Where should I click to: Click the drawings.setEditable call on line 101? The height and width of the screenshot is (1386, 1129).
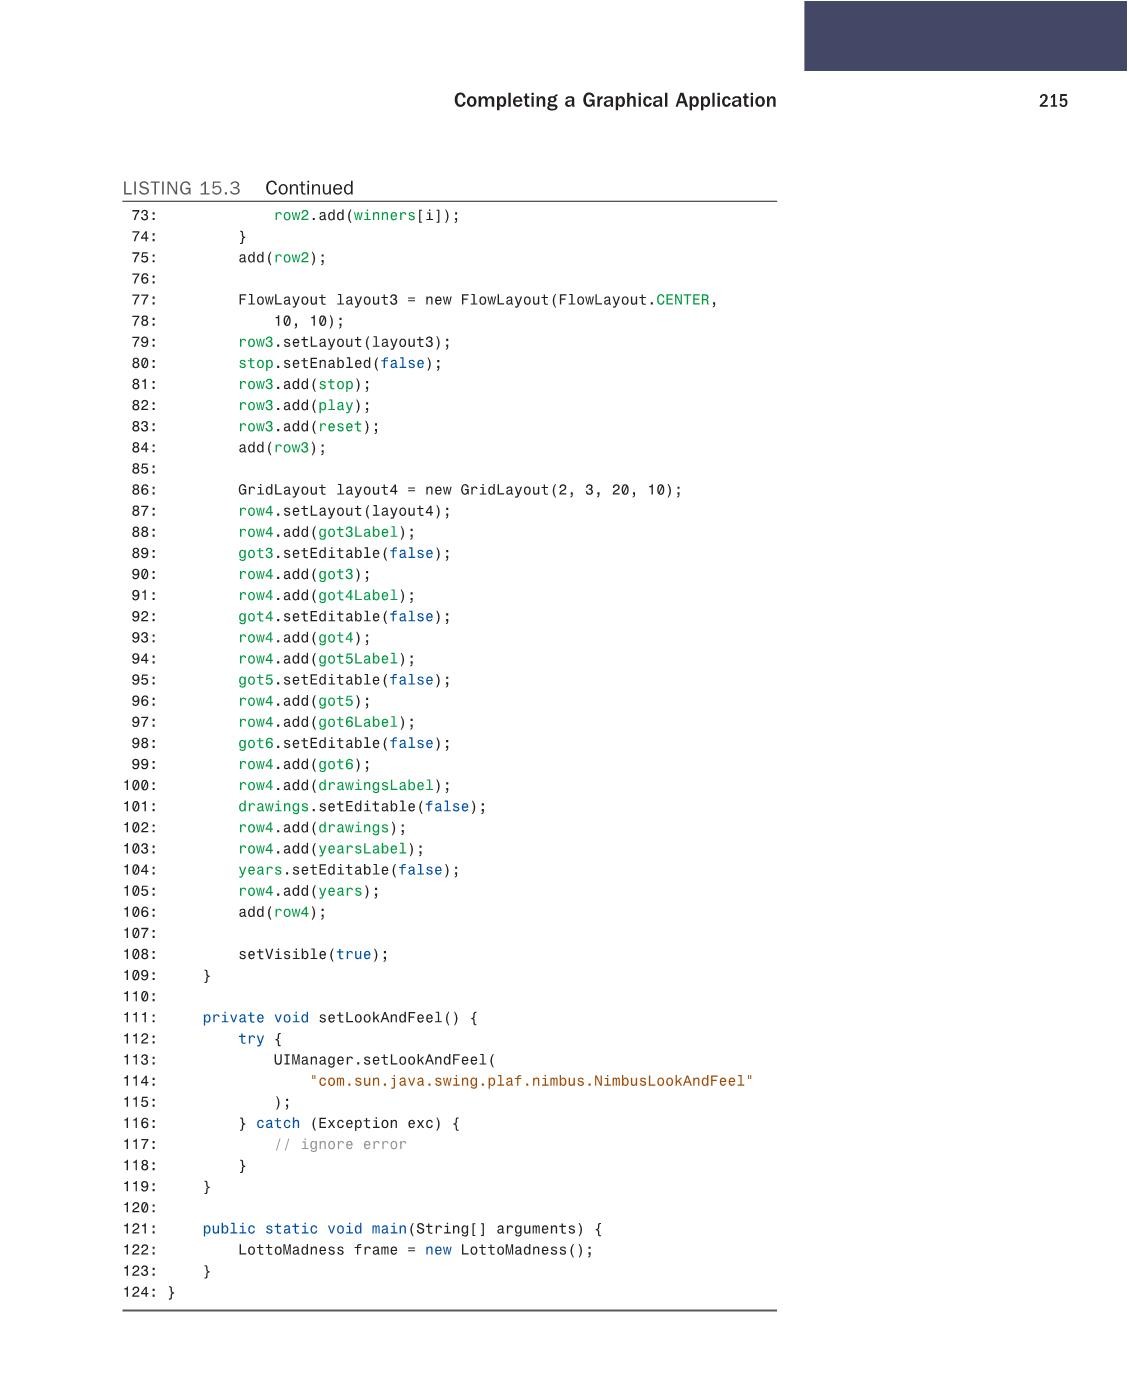click(x=360, y=805)
